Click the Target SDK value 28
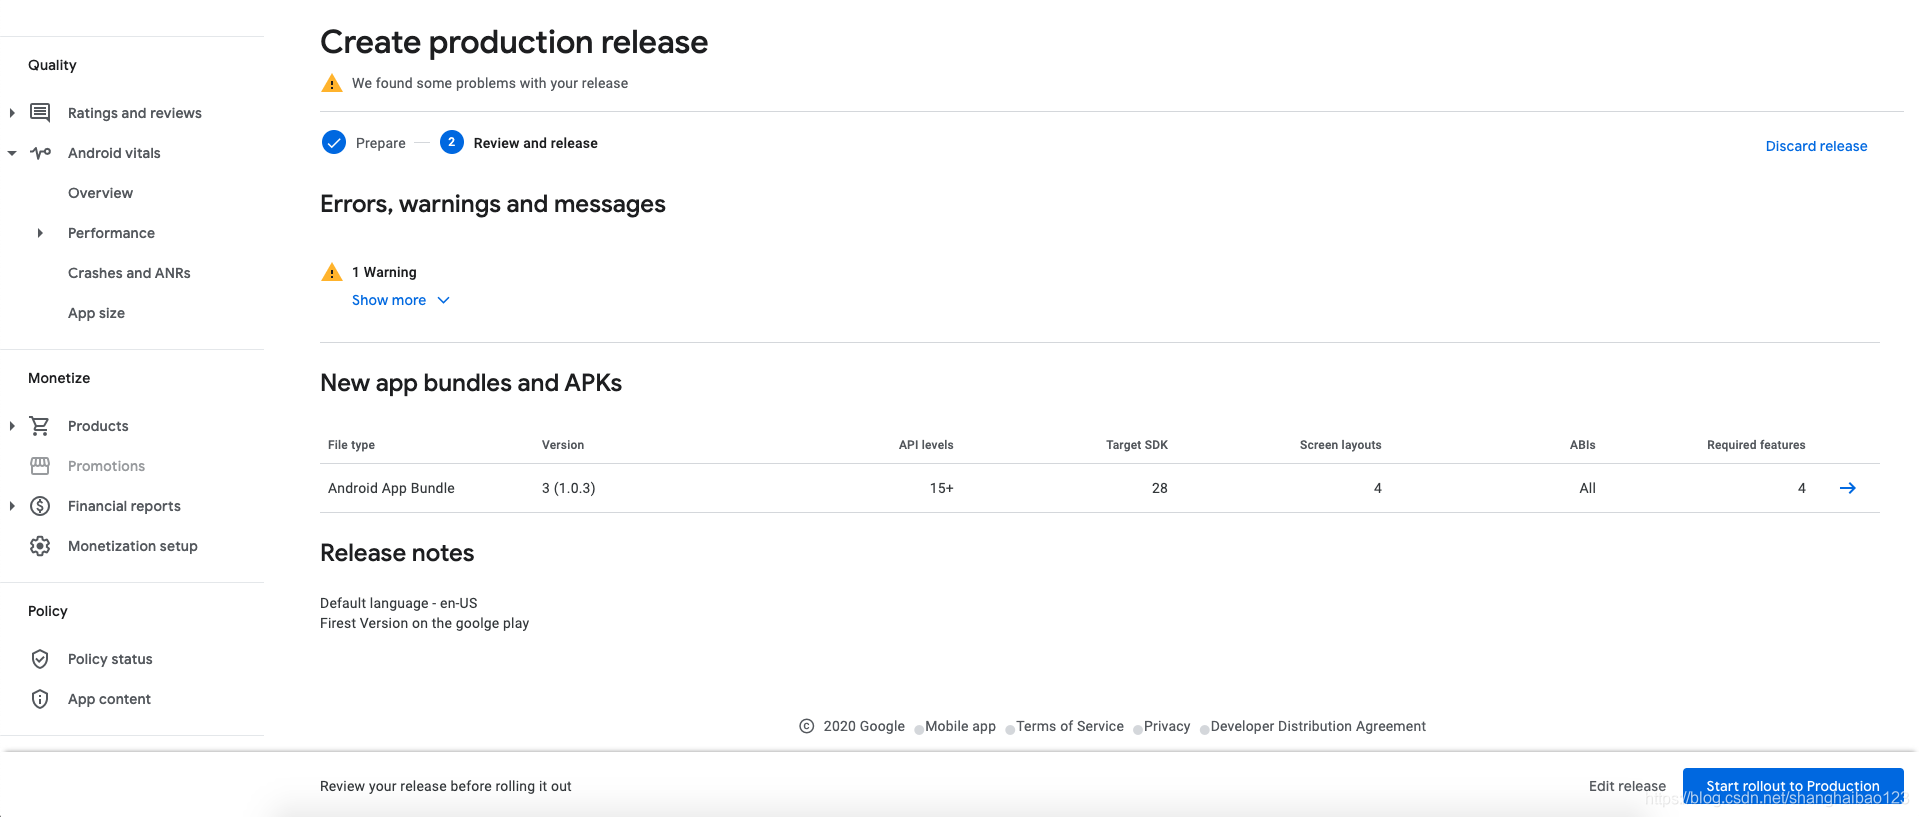Screen dimensions: 1919x817 point(1159,488)
